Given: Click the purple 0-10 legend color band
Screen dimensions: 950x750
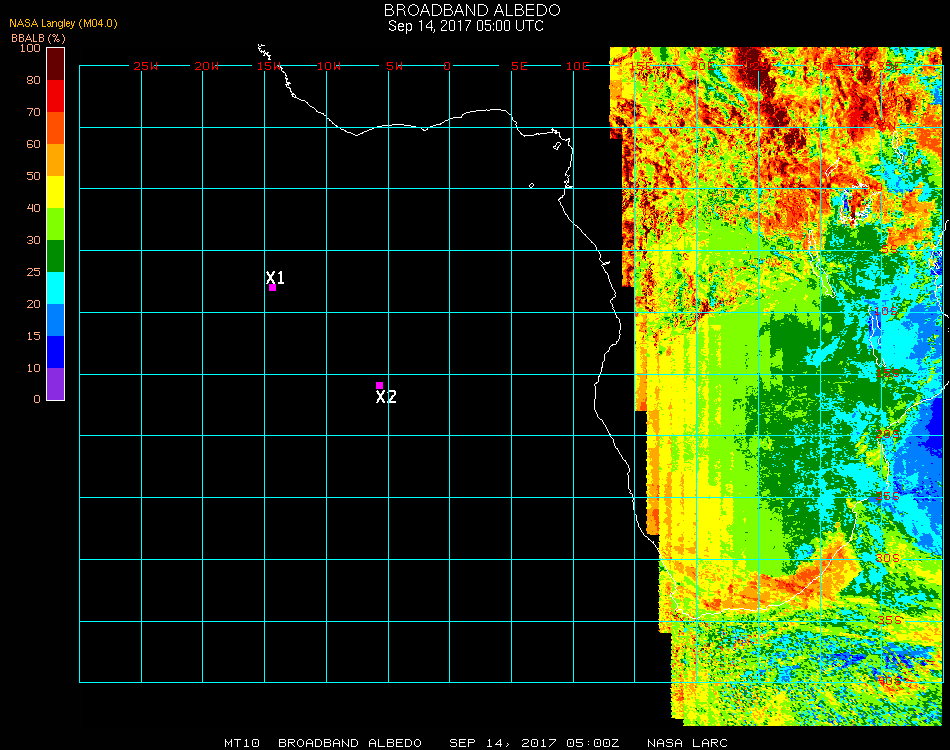Looking at the screenshot, I should point(55,383).
